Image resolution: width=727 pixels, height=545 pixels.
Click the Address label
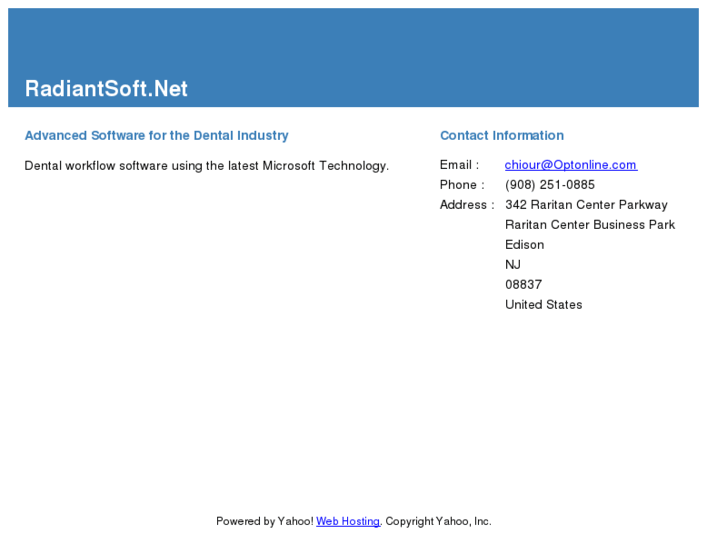467,205
